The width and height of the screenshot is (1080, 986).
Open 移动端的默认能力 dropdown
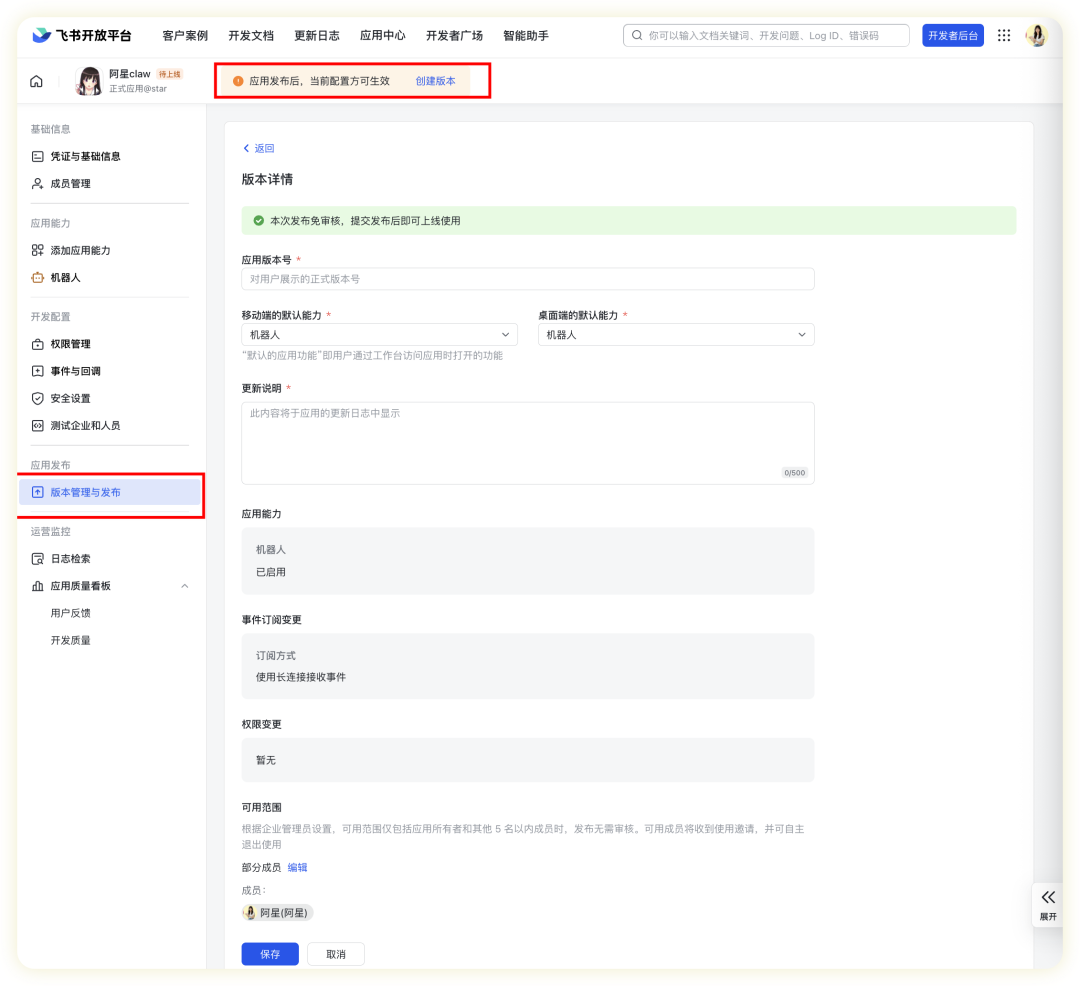(379, 335)
